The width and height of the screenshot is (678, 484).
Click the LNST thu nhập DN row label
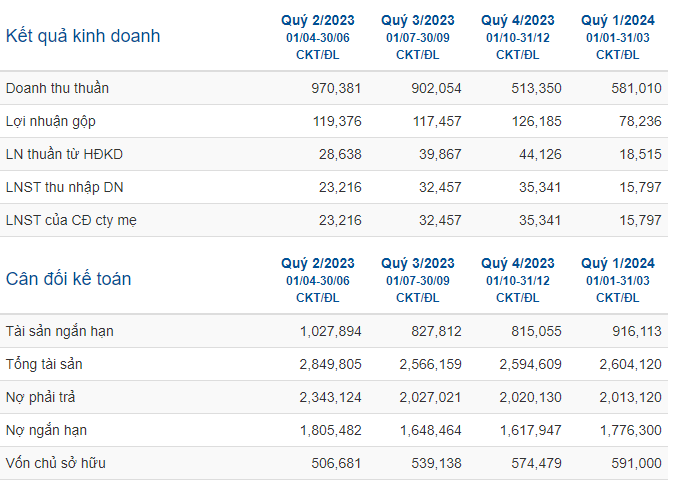64,187
